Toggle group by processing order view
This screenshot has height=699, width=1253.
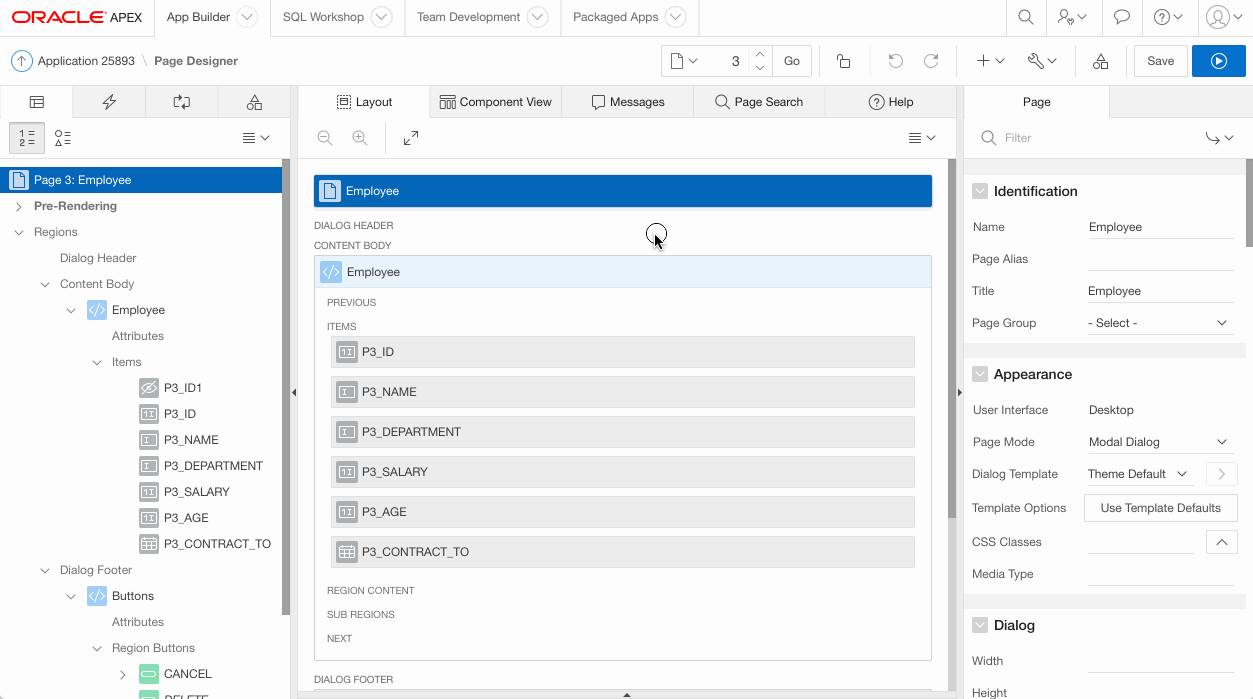[27, 138]
